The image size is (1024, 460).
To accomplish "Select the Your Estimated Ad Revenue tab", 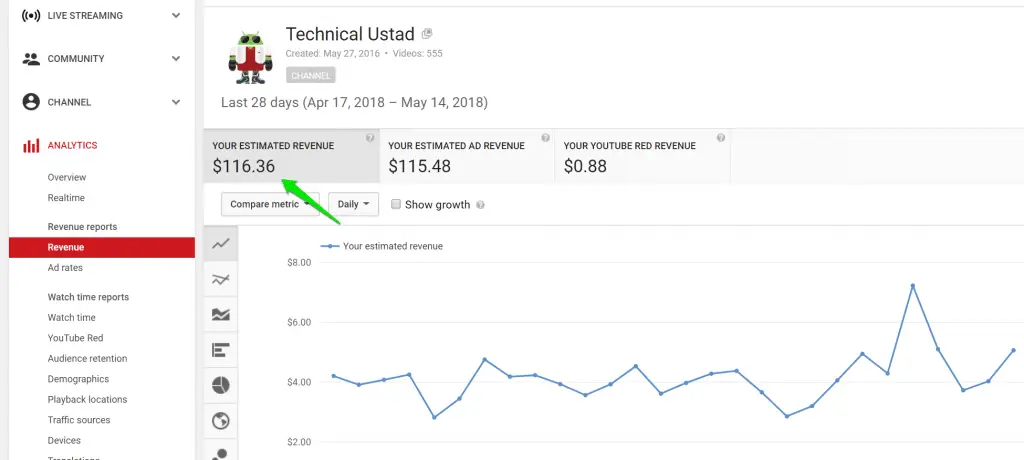I will click(467, 156).
